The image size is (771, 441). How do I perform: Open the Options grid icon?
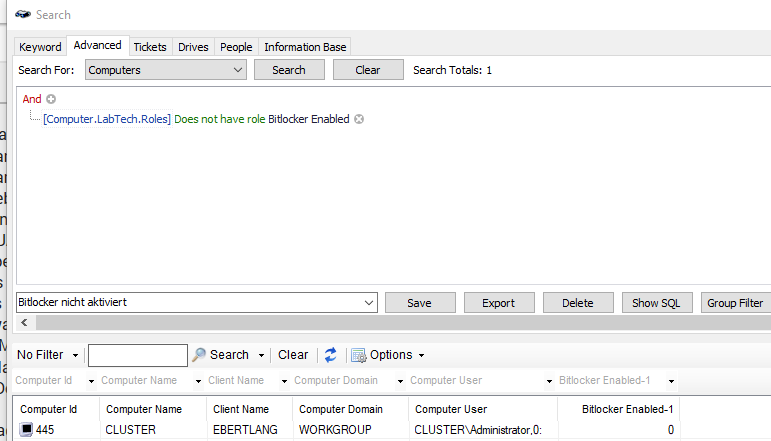[358, 355]
